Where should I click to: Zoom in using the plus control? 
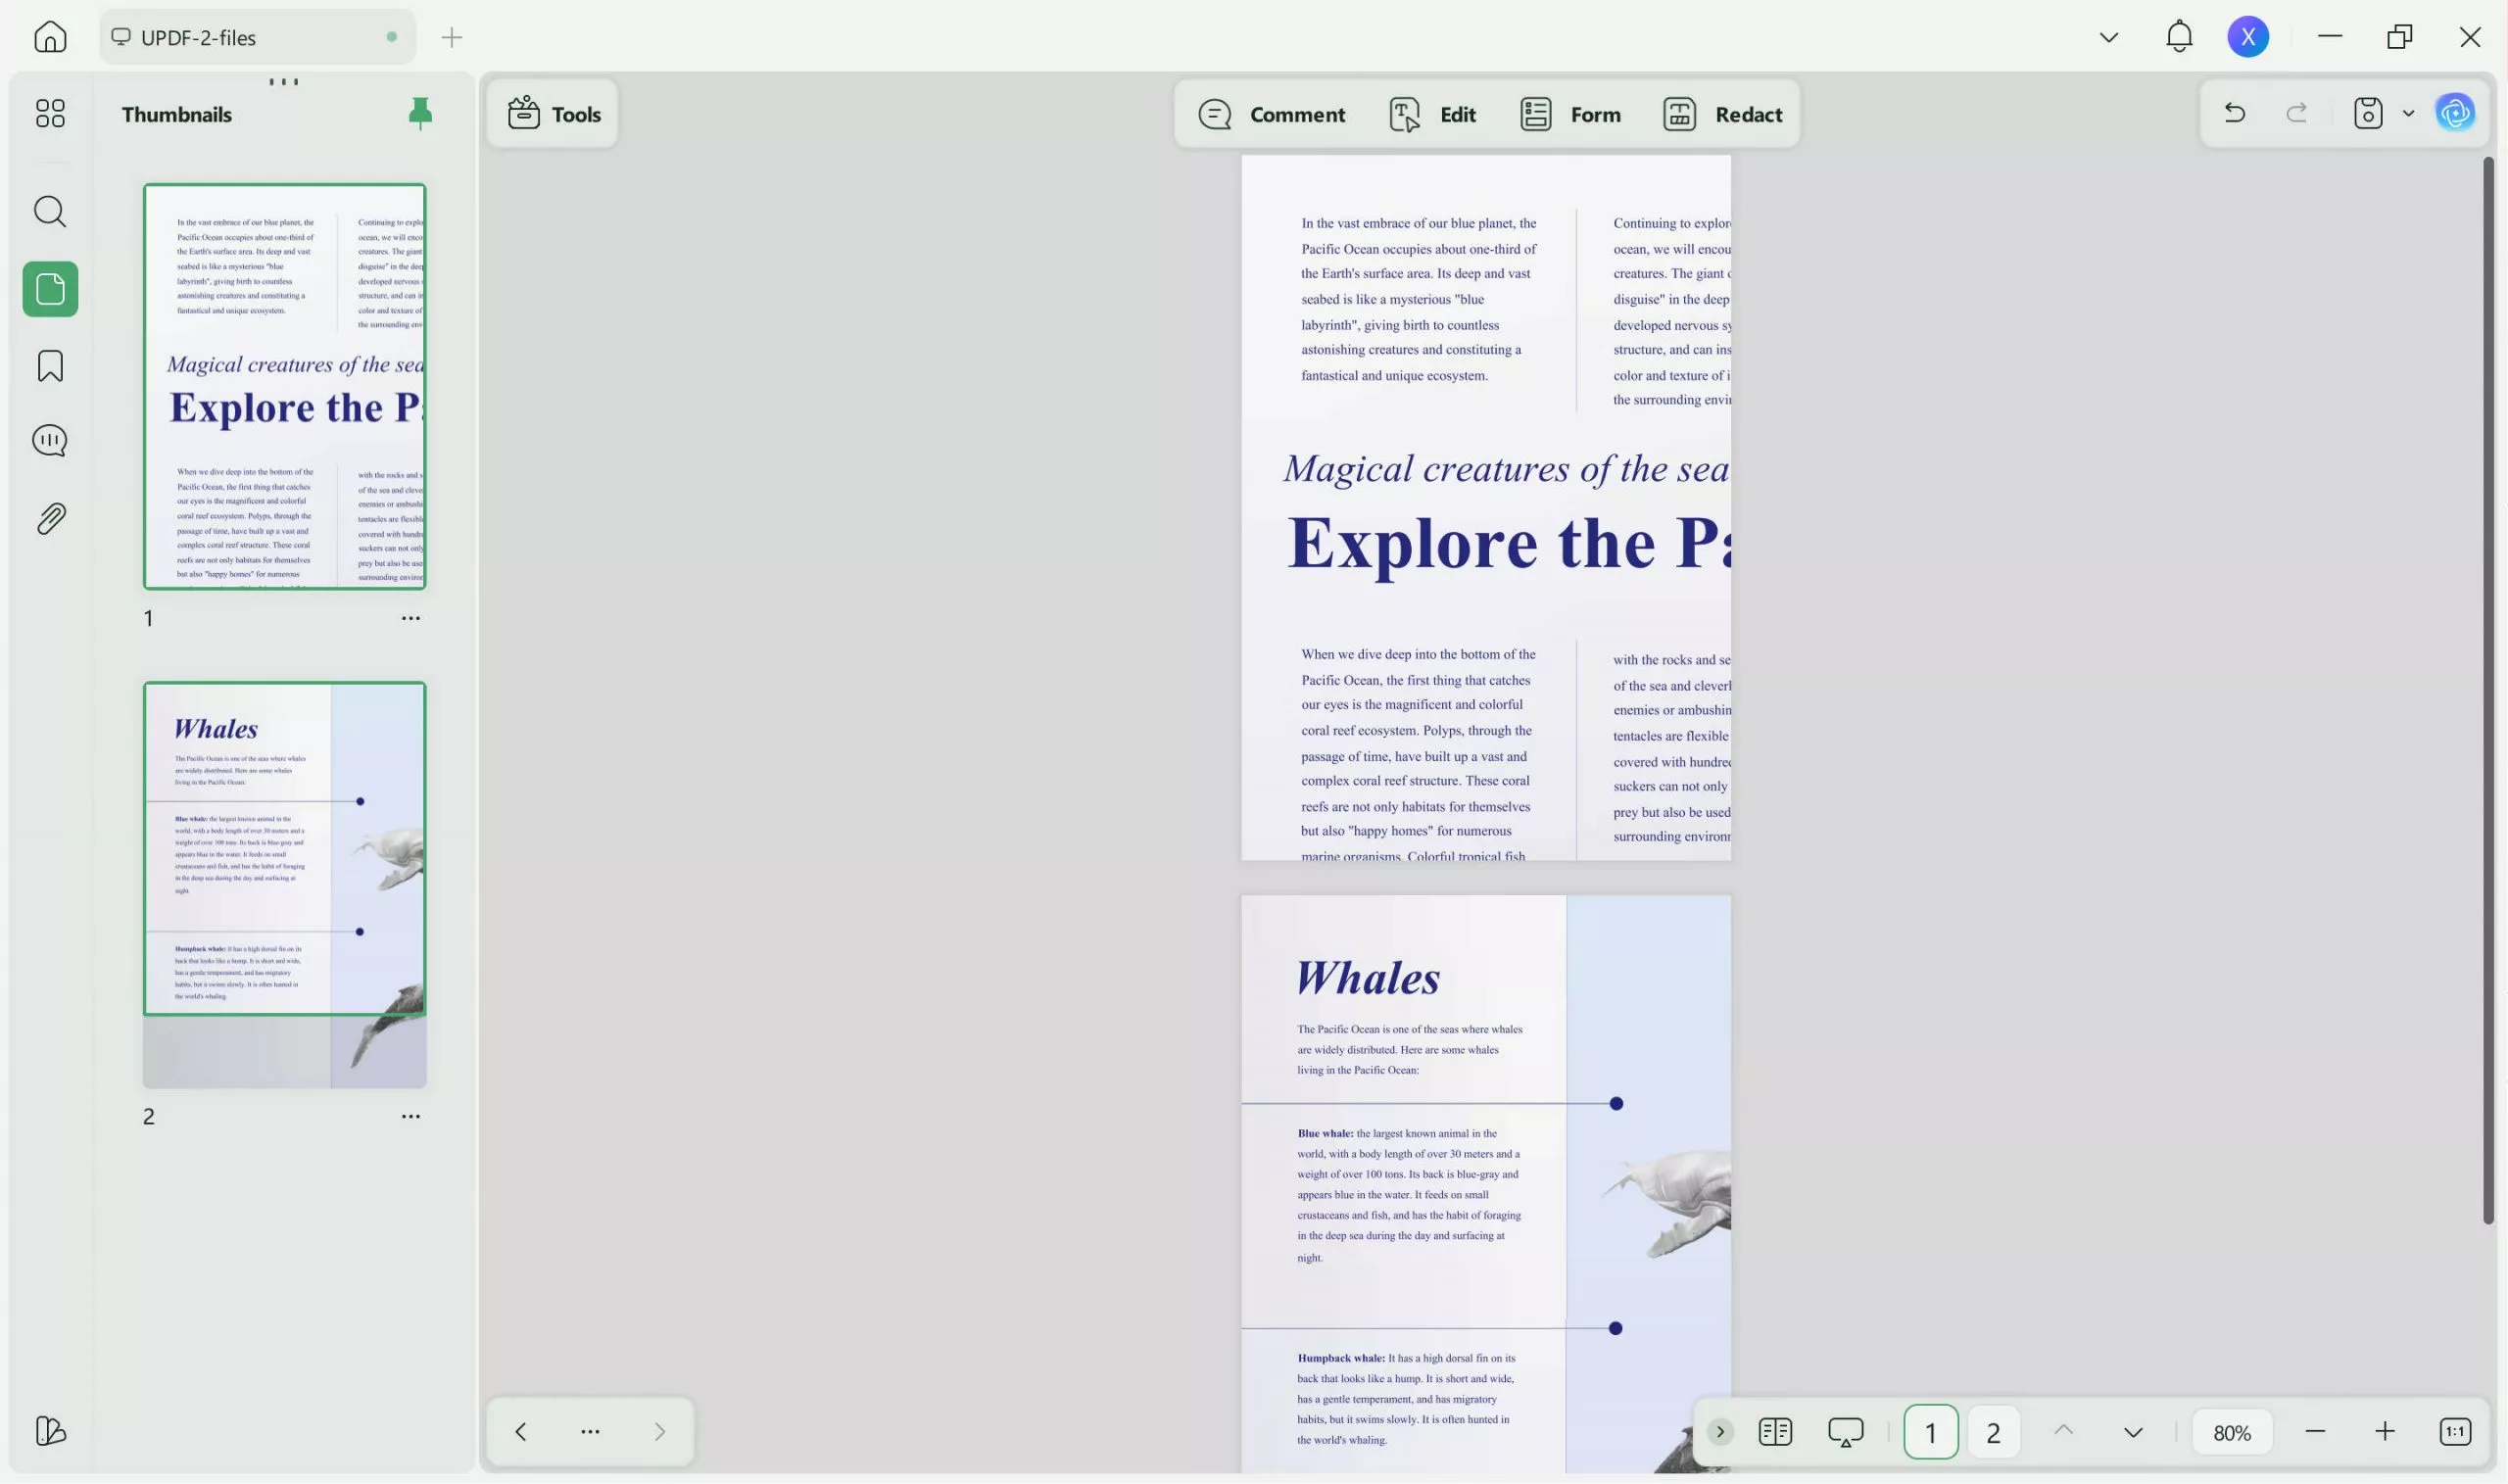[x=2385, y=1430]
